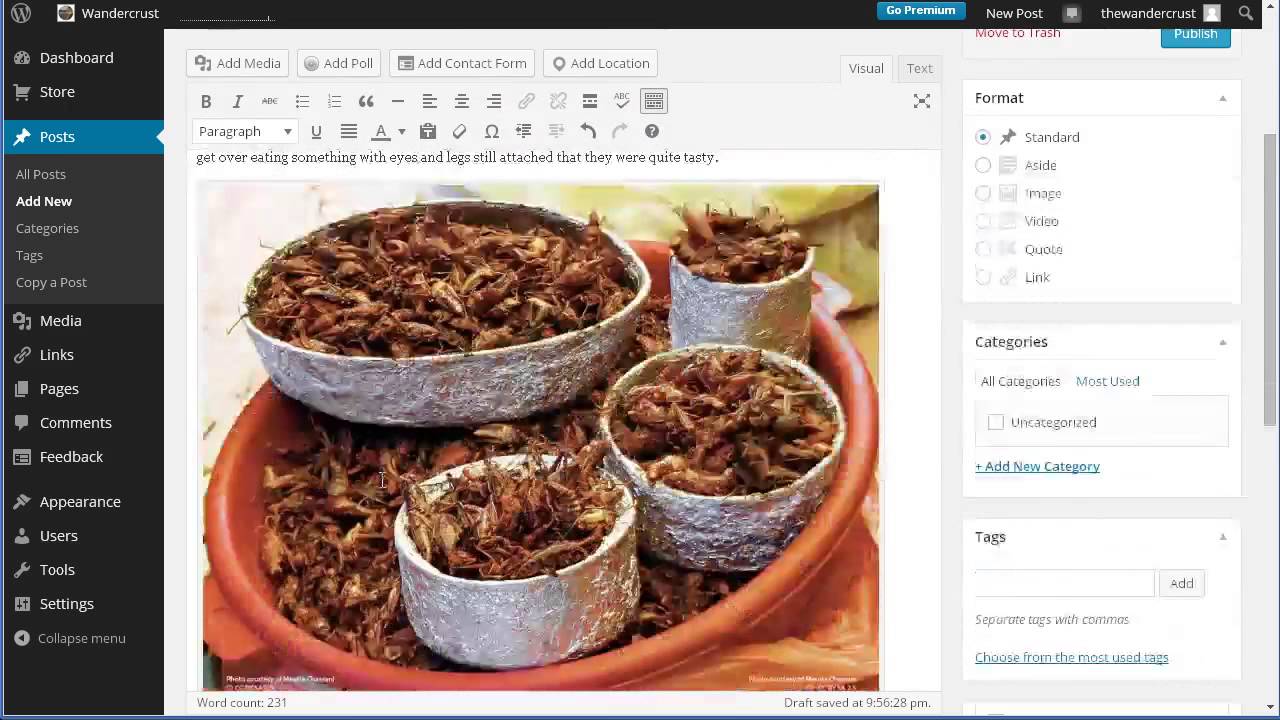Increase paragraph indent
Viewport: 1280px width, 720px height.
(x=524, y=131)
